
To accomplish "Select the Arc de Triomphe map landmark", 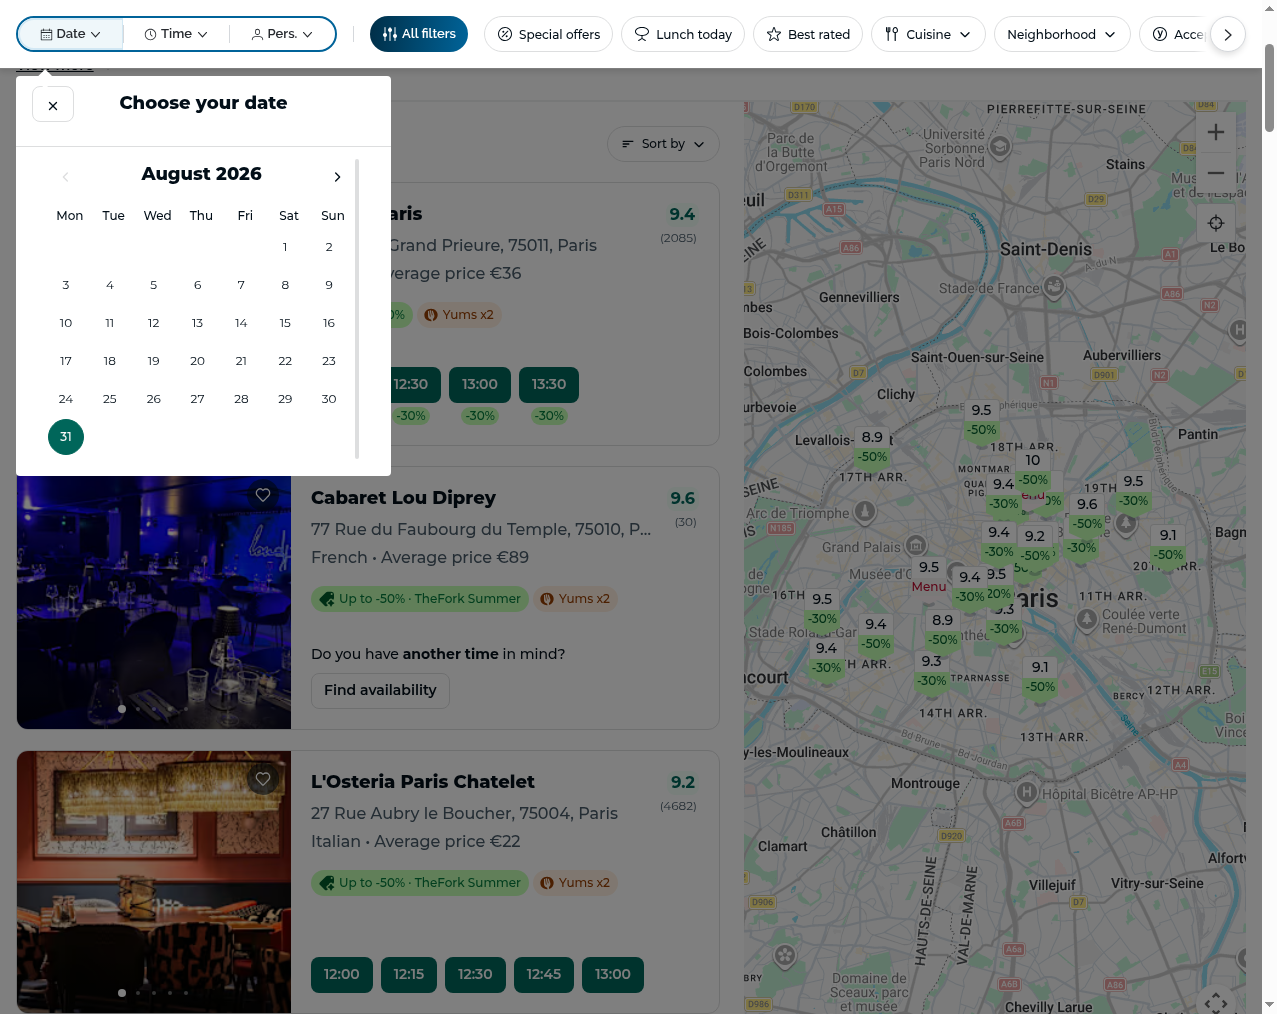I will click(865, 512).
